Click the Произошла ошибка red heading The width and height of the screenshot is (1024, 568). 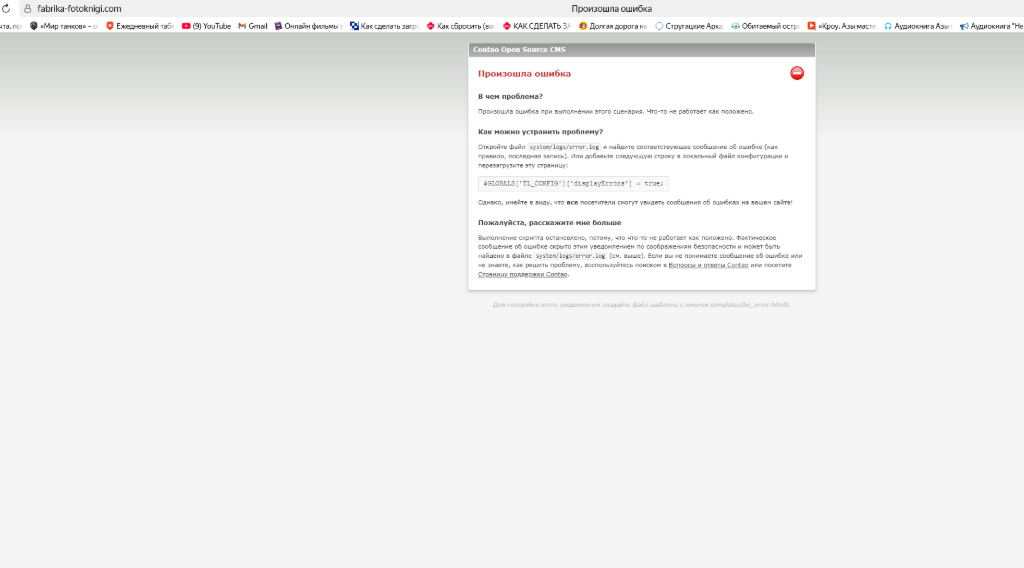click(524, 74)
